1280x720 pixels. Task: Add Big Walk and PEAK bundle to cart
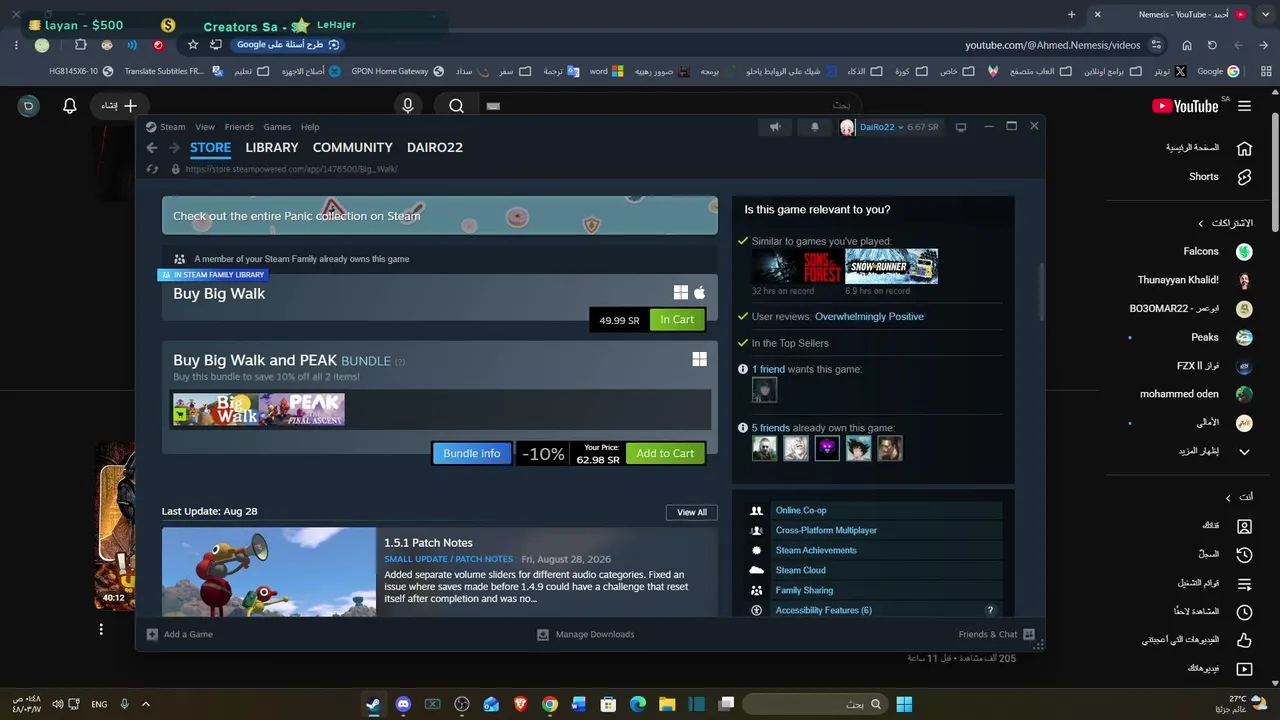pos(665,454)
